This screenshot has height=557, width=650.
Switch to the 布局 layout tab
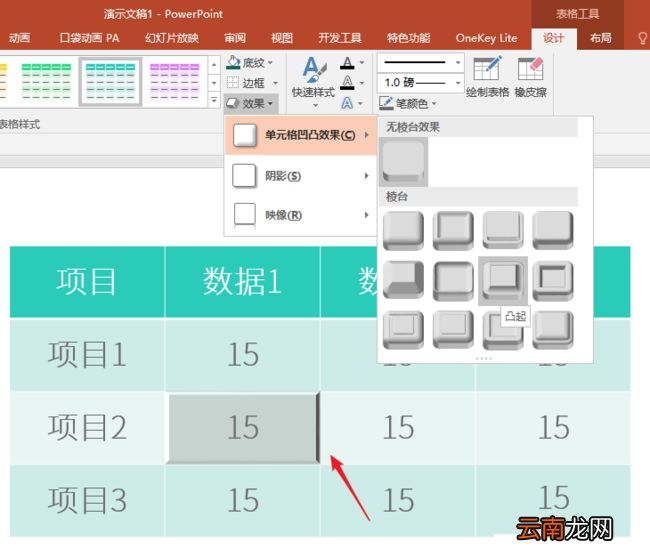pos(600,38)
